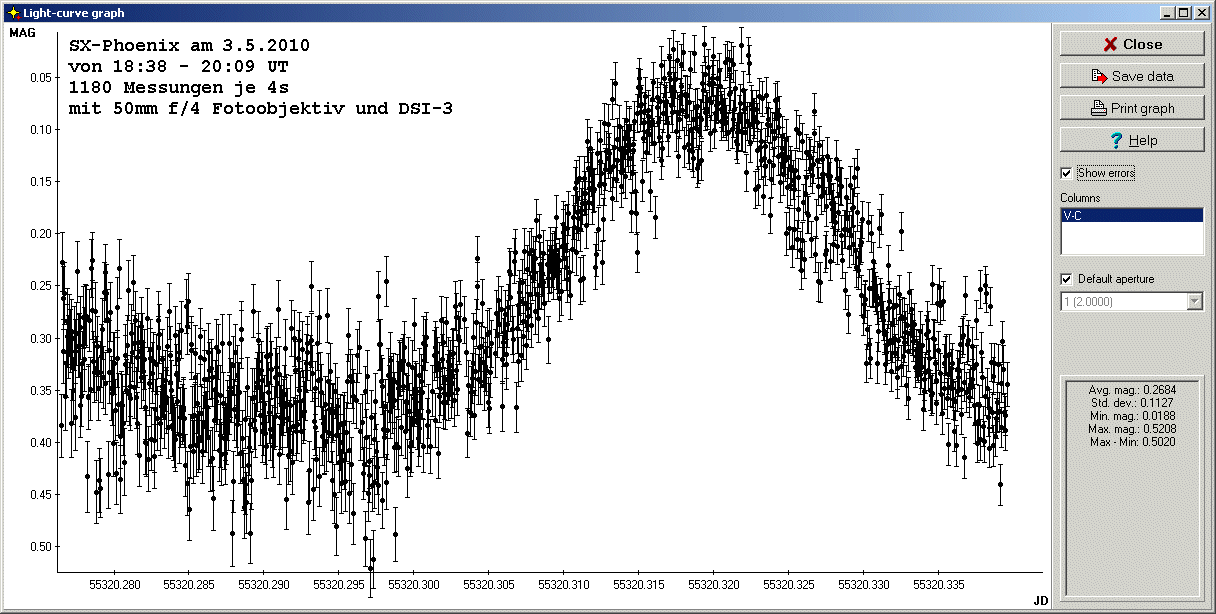
Task: Click the Max - Min statistic line
Action: point(1131,441)
